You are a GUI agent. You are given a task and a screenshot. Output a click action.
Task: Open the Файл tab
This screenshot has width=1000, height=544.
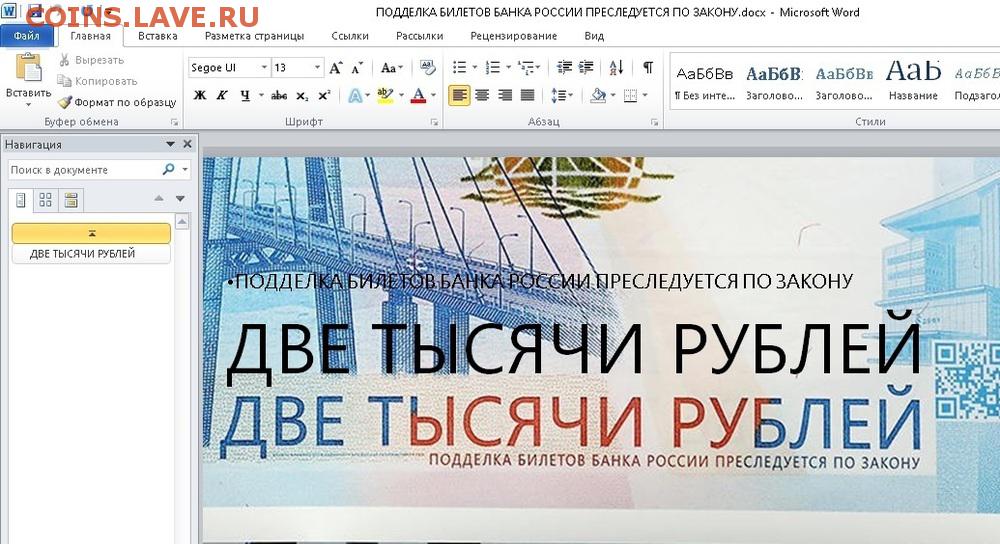click(26, 36)
